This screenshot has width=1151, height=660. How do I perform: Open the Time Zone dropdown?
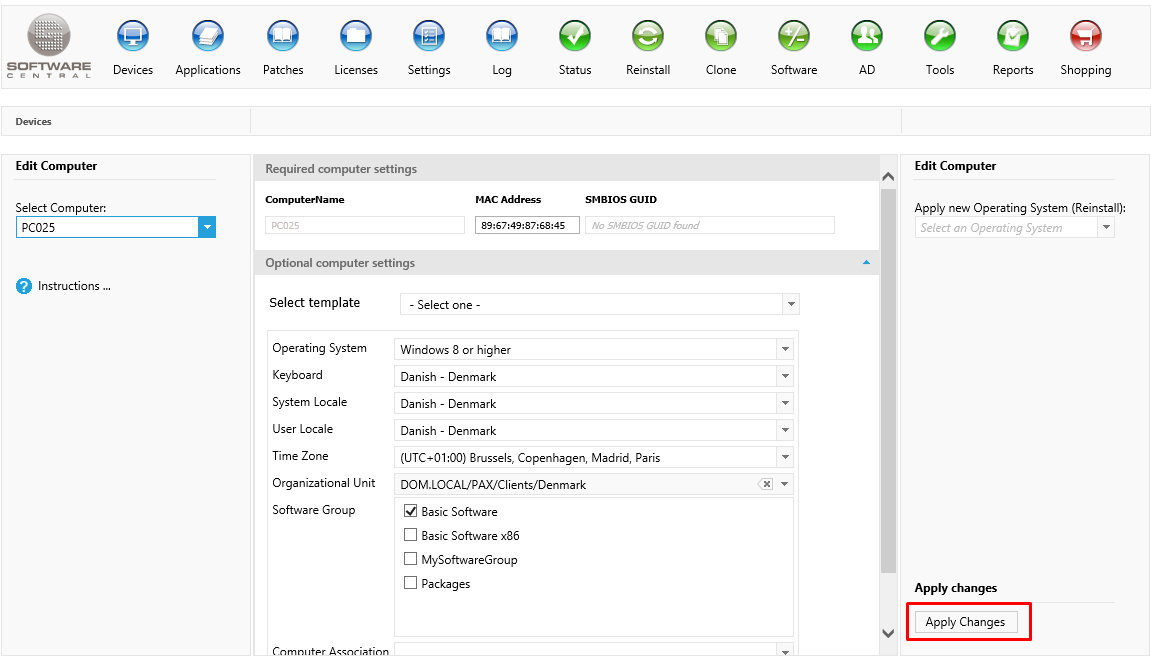pyautogui.click(x=785, y=458)
